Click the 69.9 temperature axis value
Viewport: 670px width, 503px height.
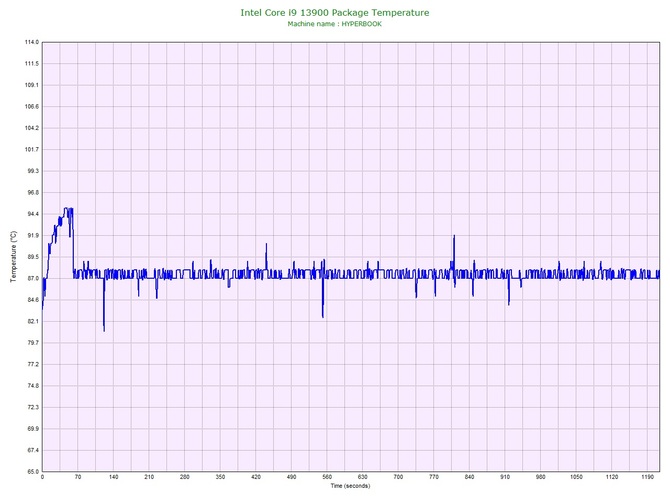[x=32, y=429]
